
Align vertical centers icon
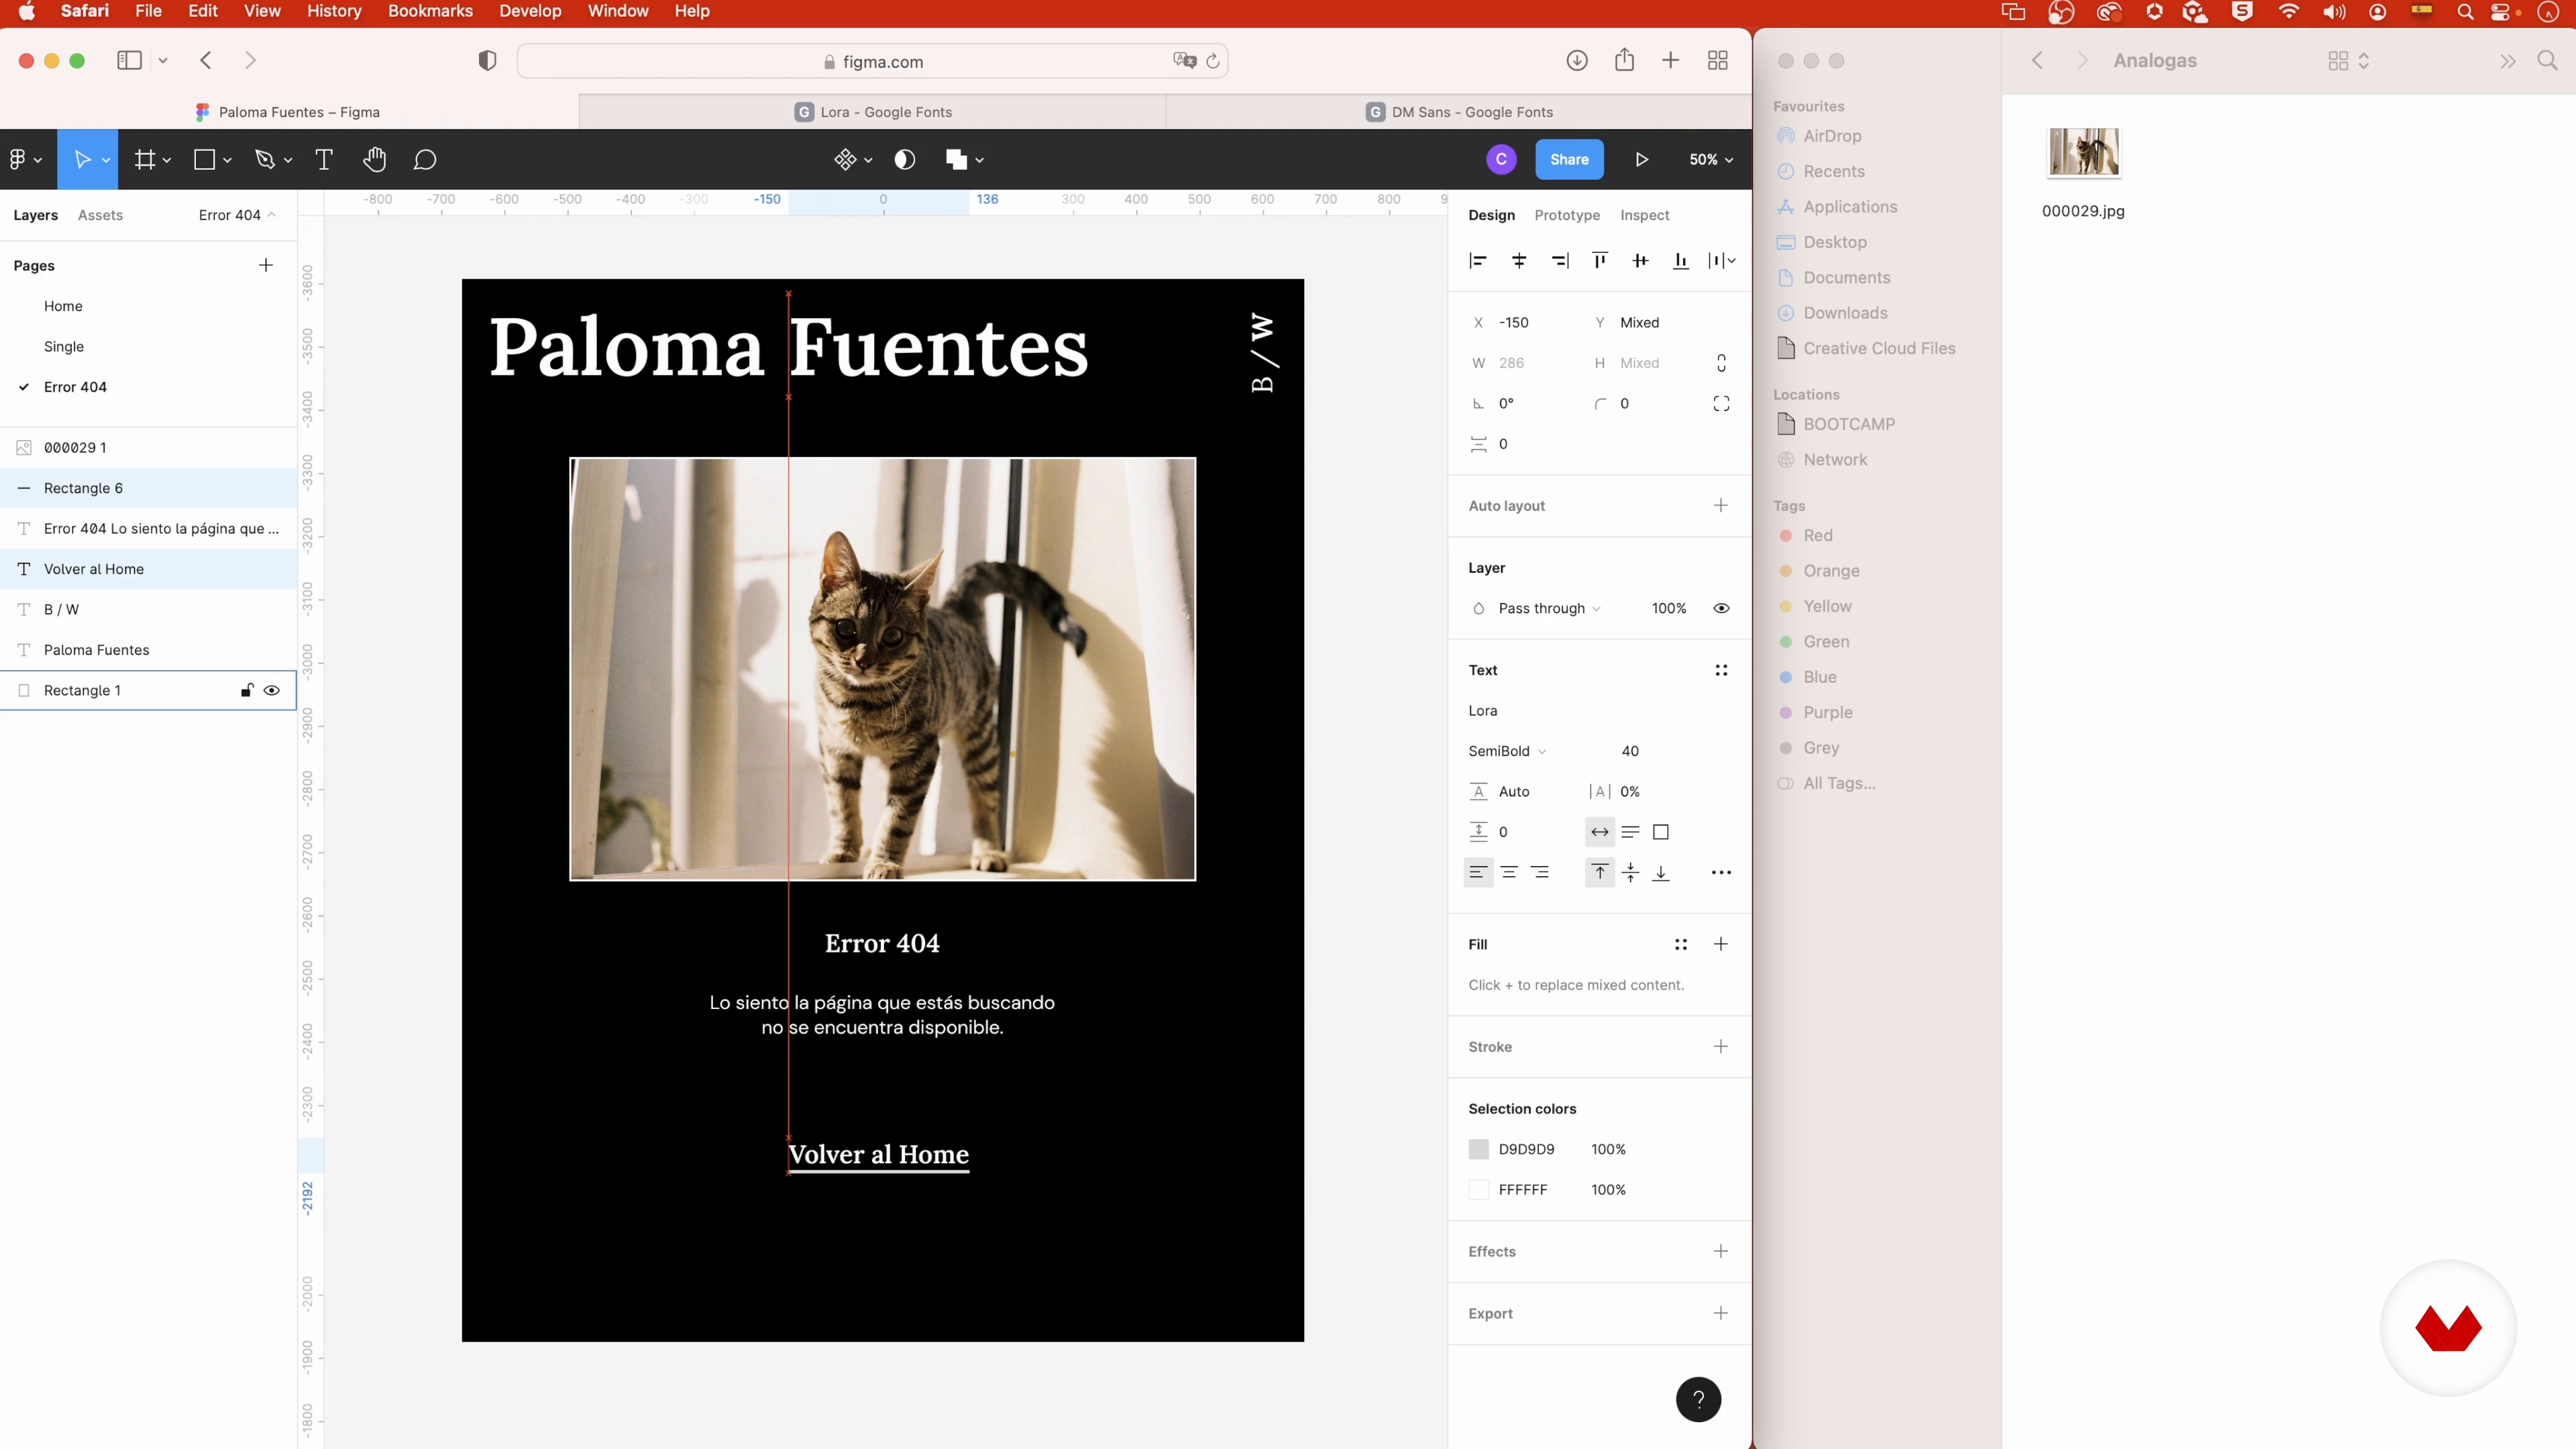click(x=1640, y=261)
